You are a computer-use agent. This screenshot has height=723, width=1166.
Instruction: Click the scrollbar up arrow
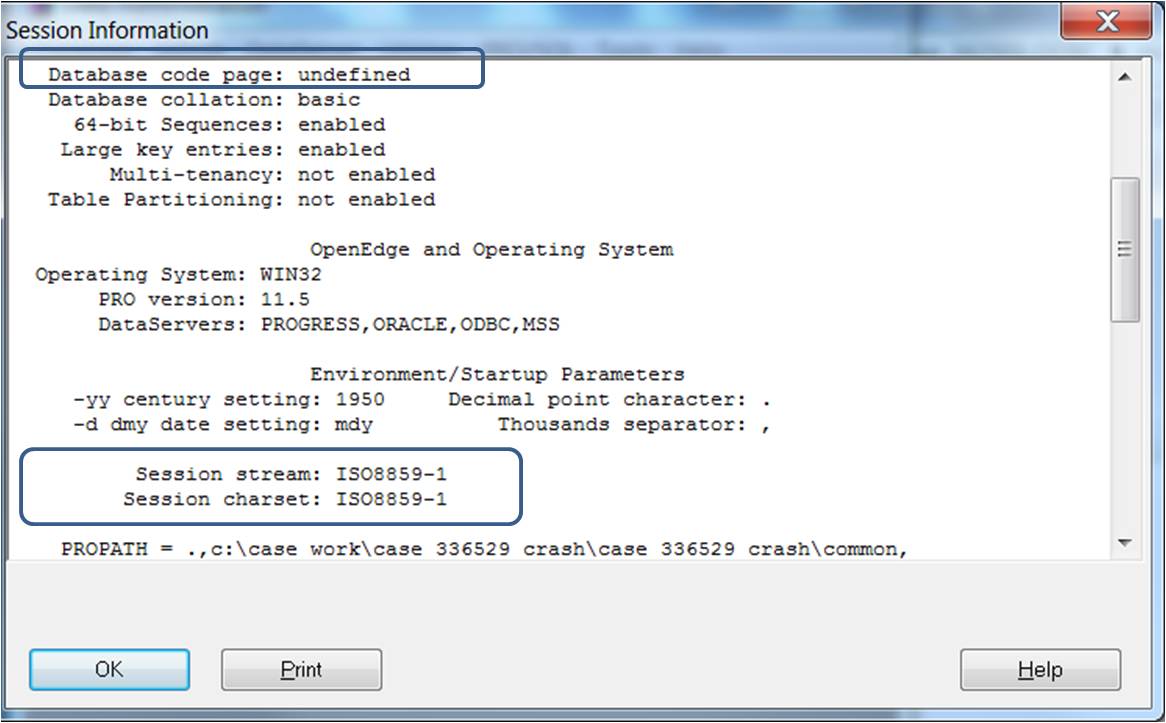(1125, 77)
